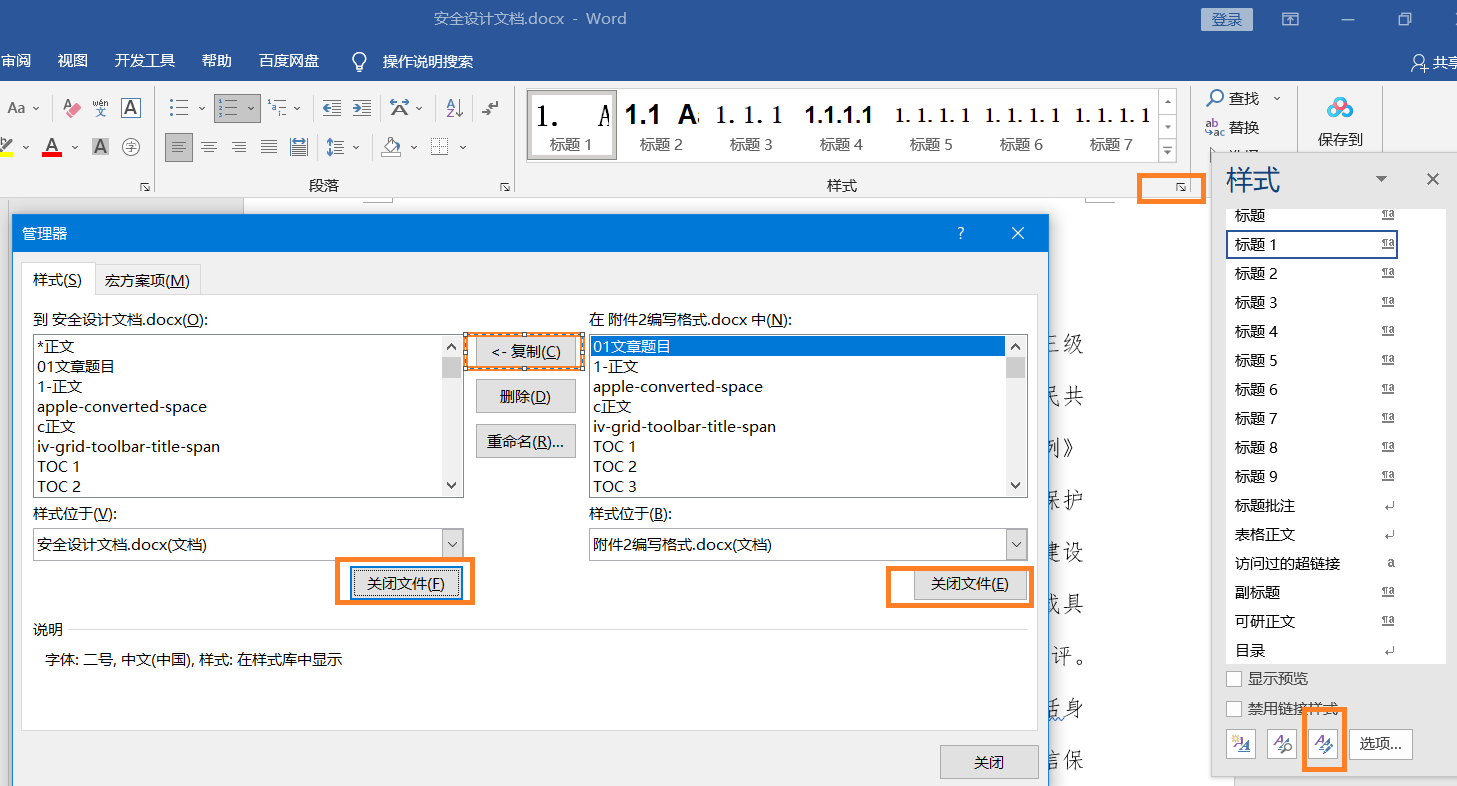This screenshot has width=1457, height=786.
Task: Click the New Style icon in Styles pane
Action: pyautogui.click(x=1241, y=743)
